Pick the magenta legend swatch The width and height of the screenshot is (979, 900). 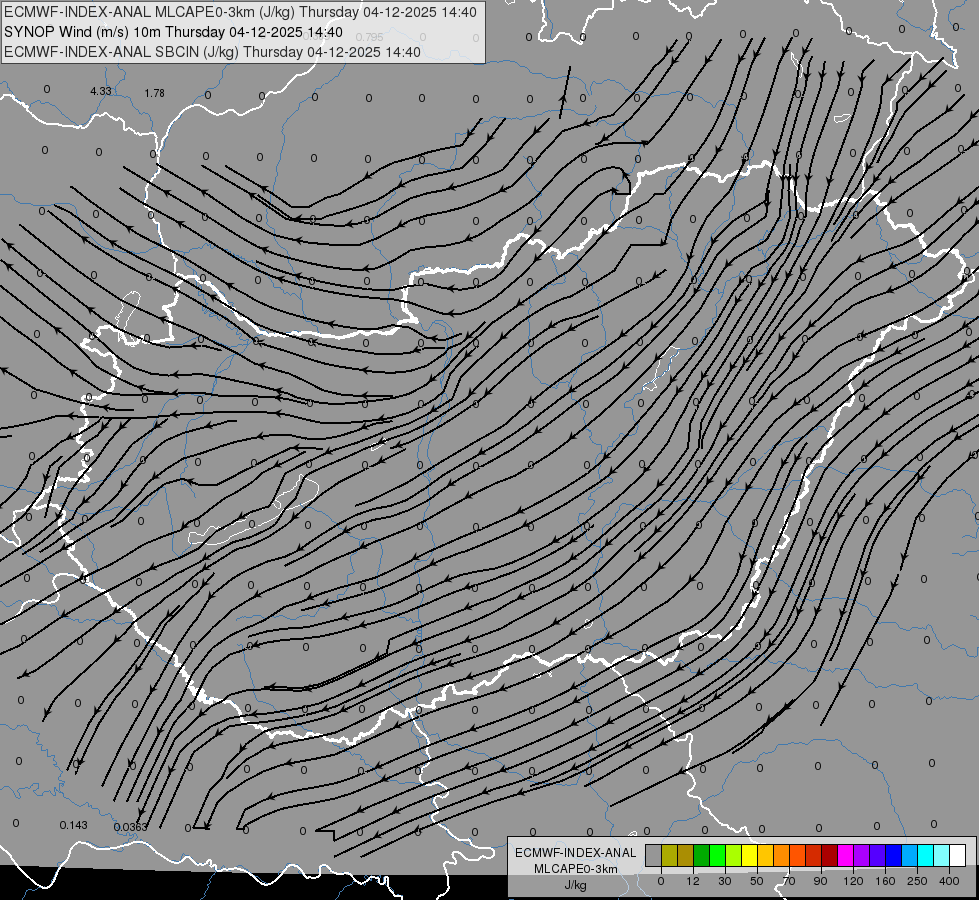(x=846, y=855)
